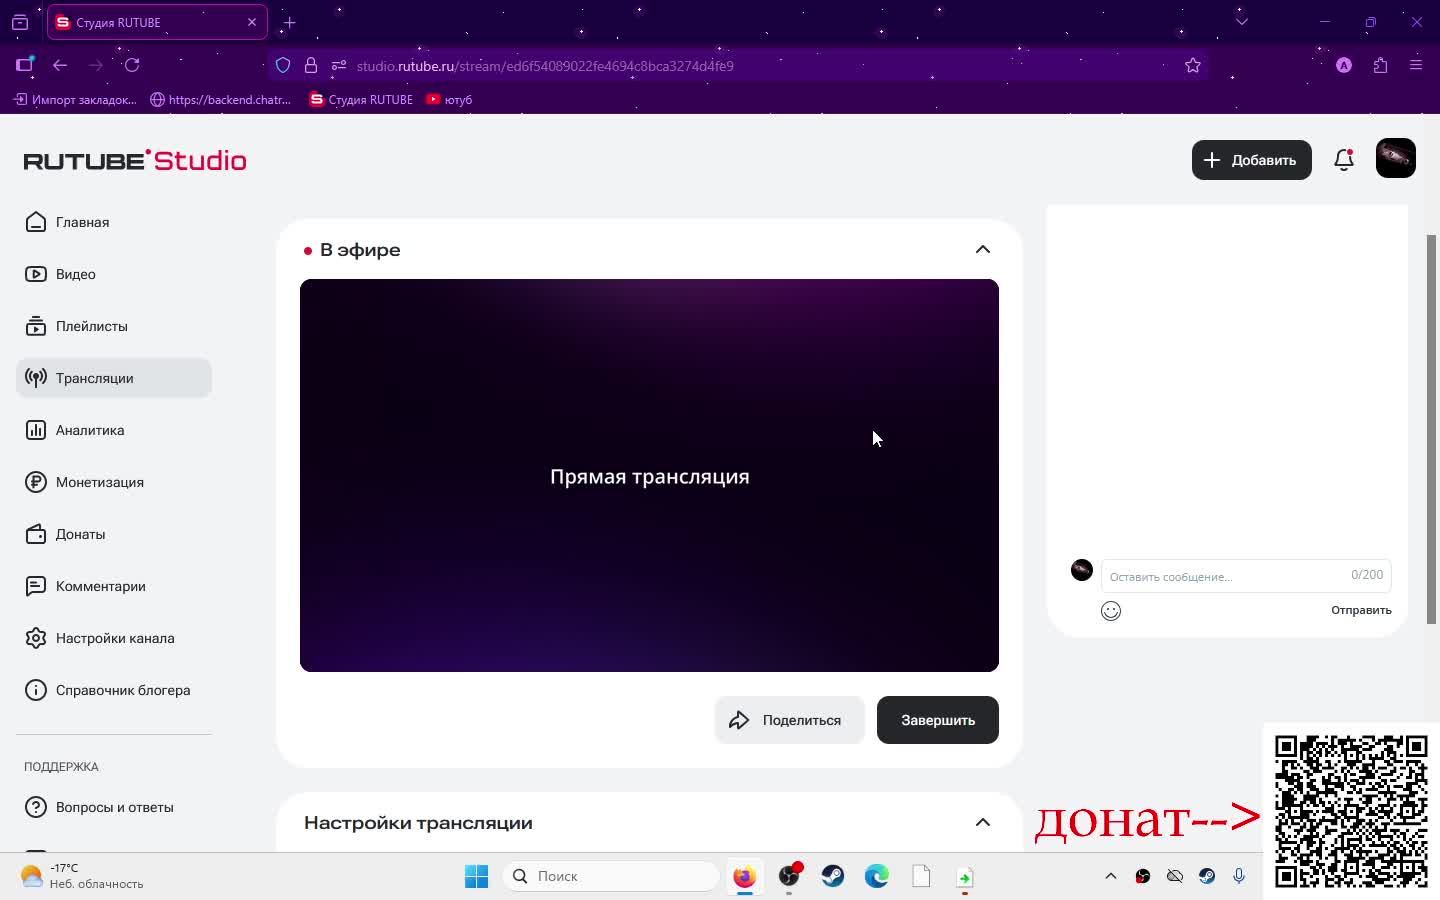Collapse the В эфире panel
Image resolution: width=1440 pixels, height=900 pixels.
[983, 250]
